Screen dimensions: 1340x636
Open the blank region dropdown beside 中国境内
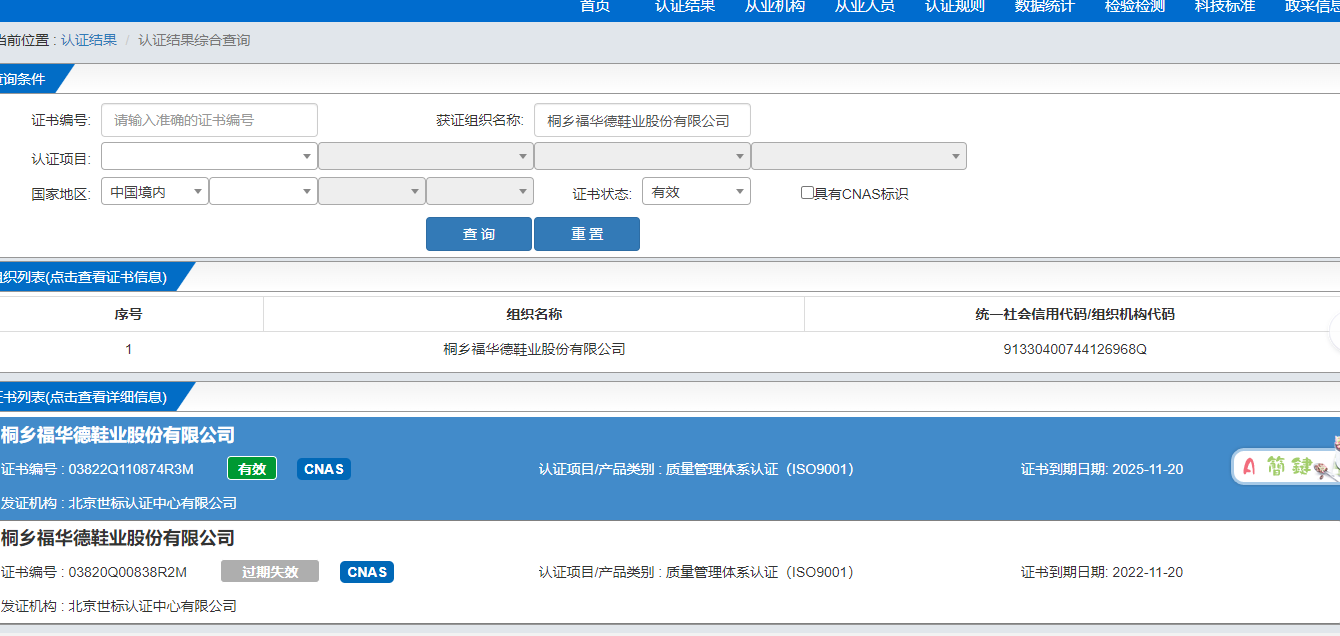(x=263, y=191)
